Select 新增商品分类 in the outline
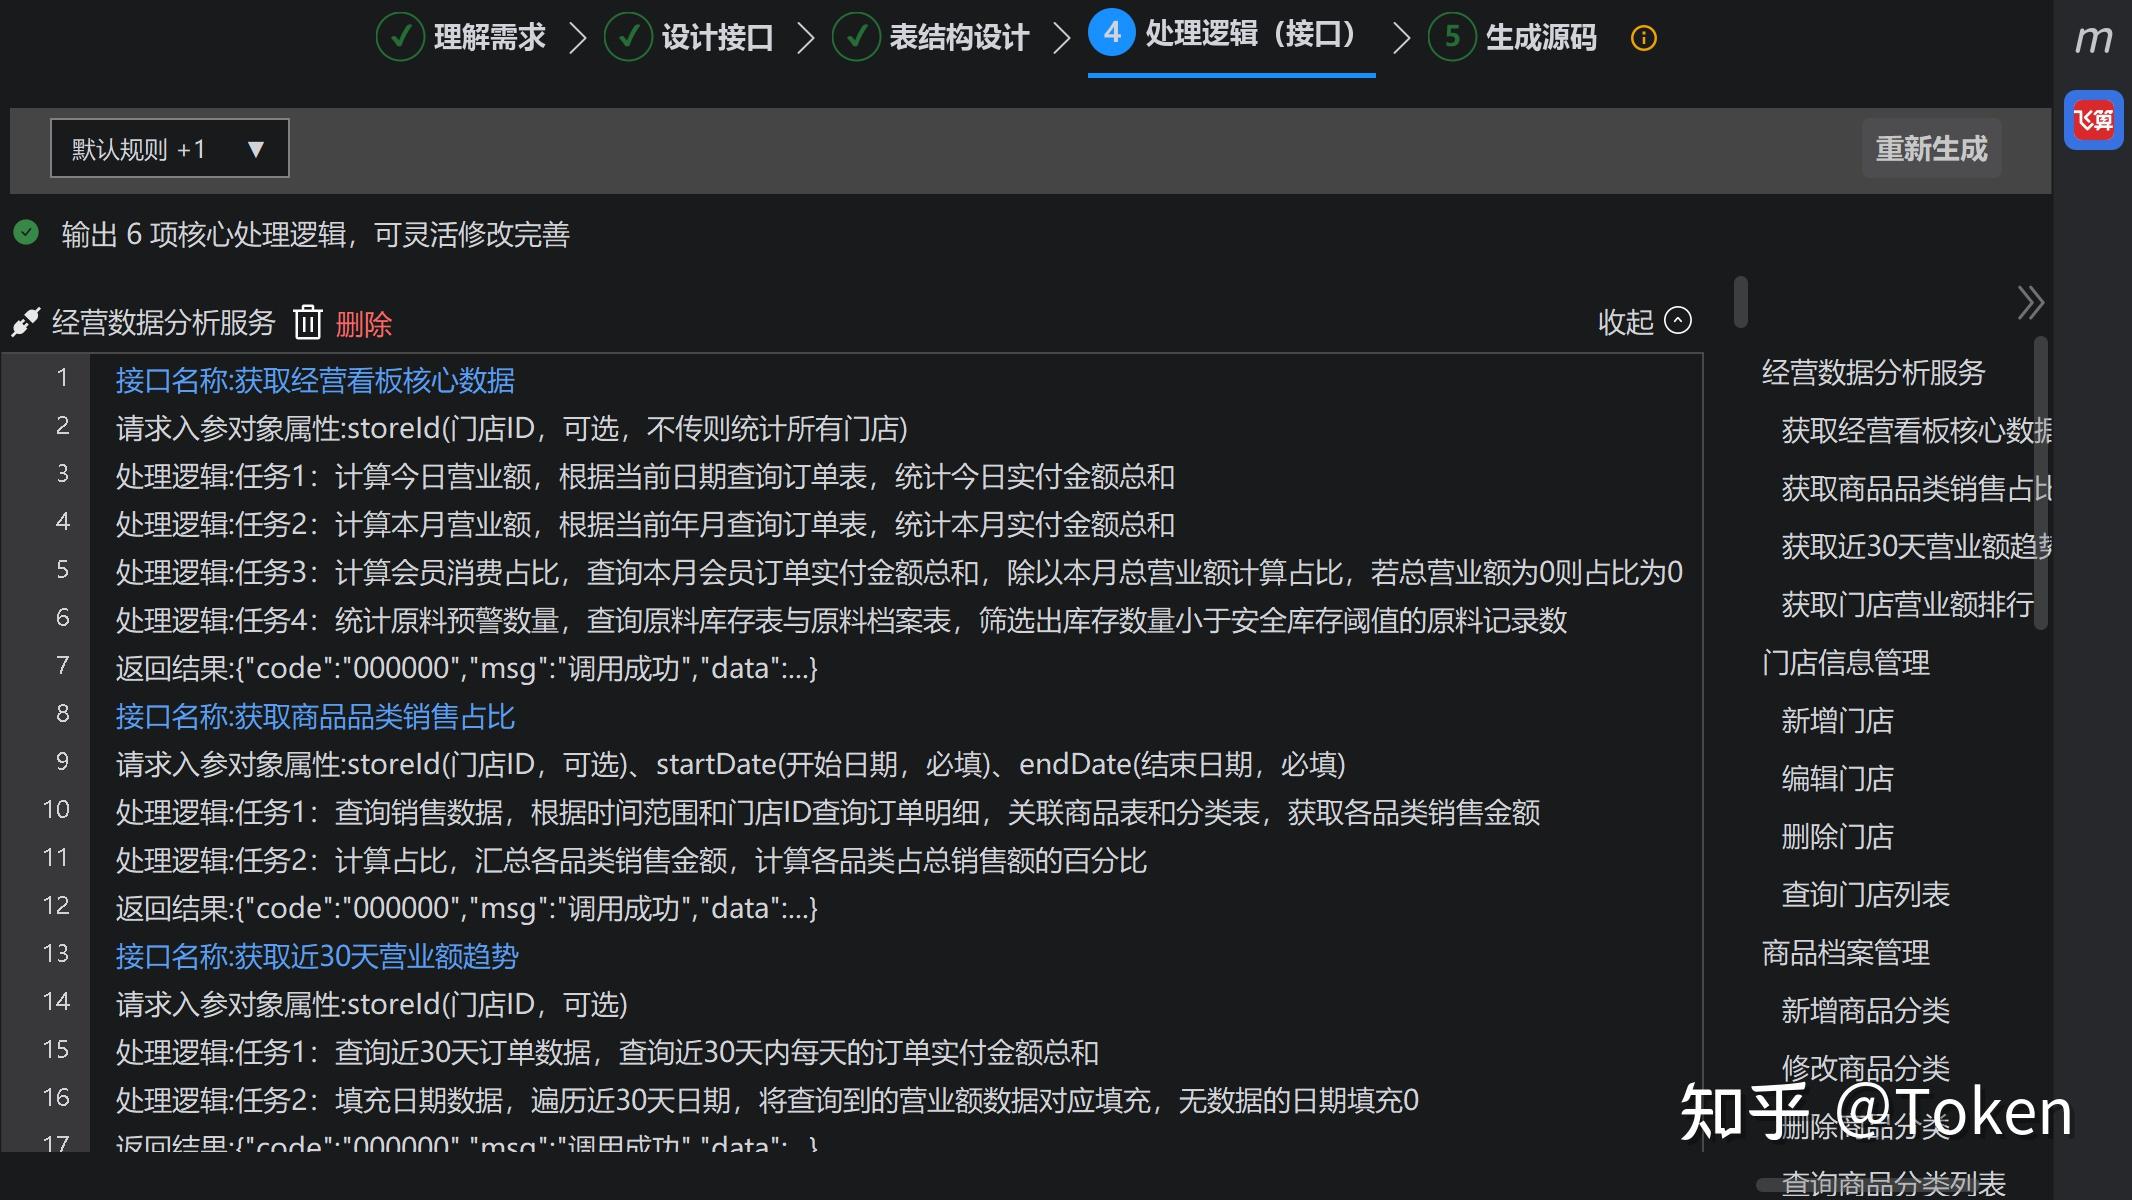2132x1200 pixels. point(1865,1010)
